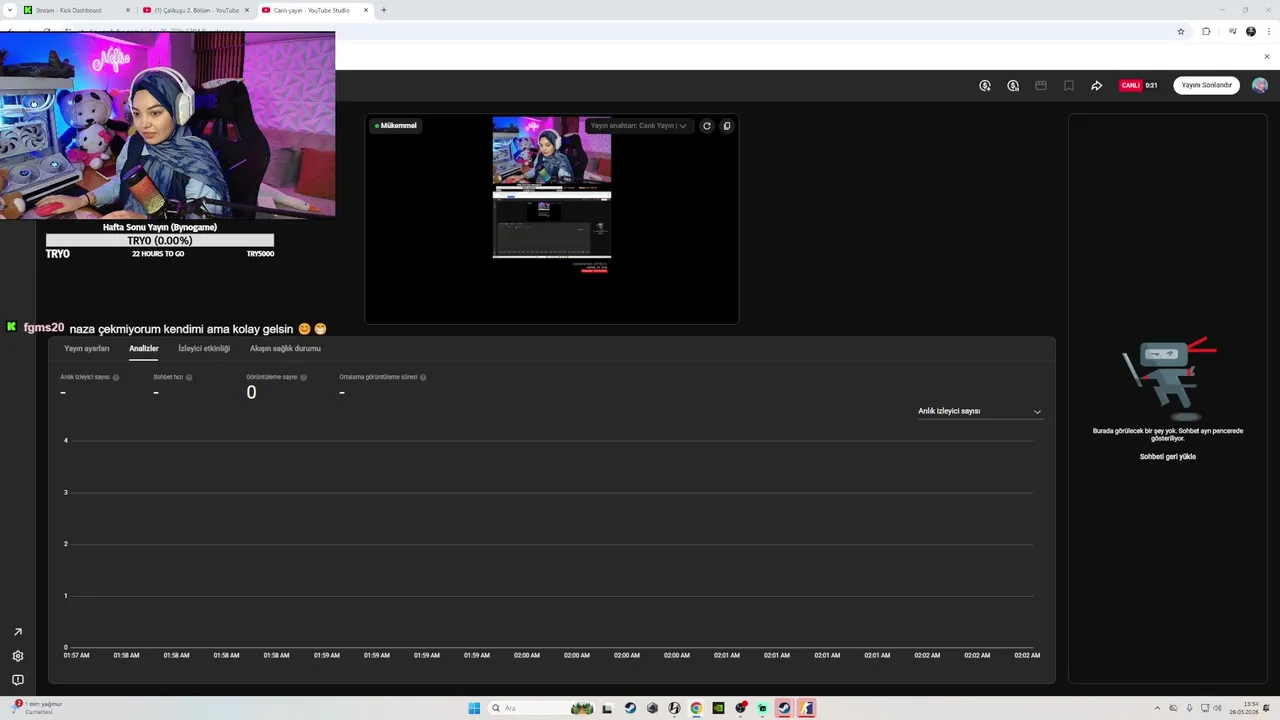
Task: Click the sidebar arrow-out icon
Action: [18, 632]
